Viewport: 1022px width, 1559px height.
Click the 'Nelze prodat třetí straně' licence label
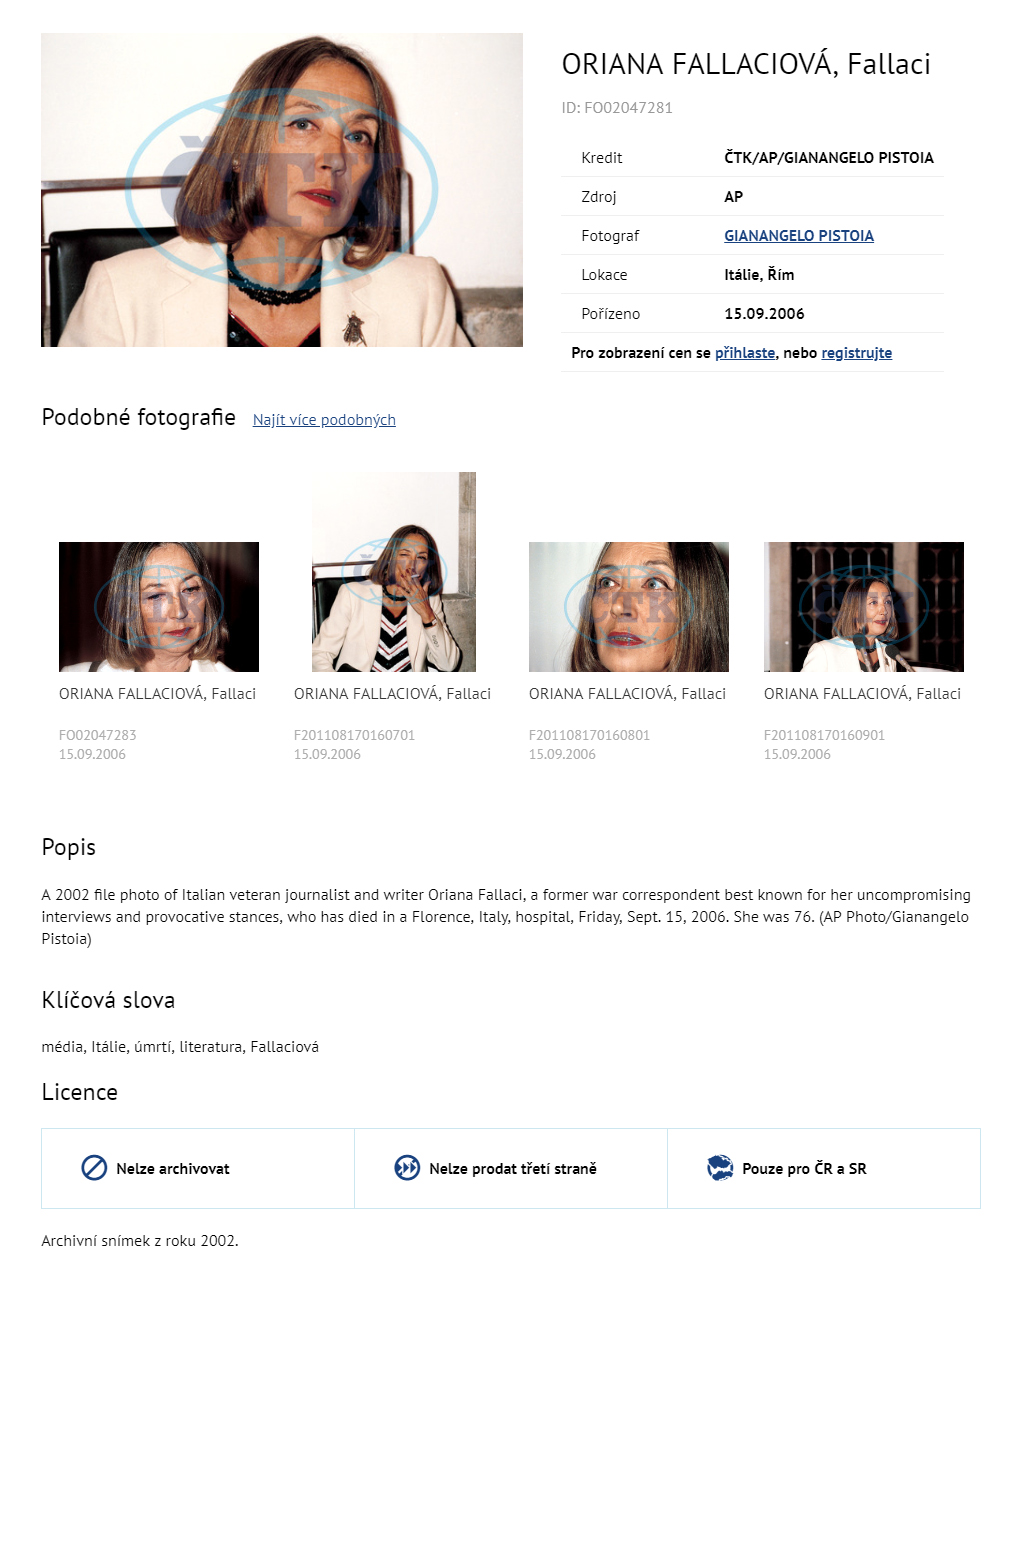click(x=513, y=1169)
